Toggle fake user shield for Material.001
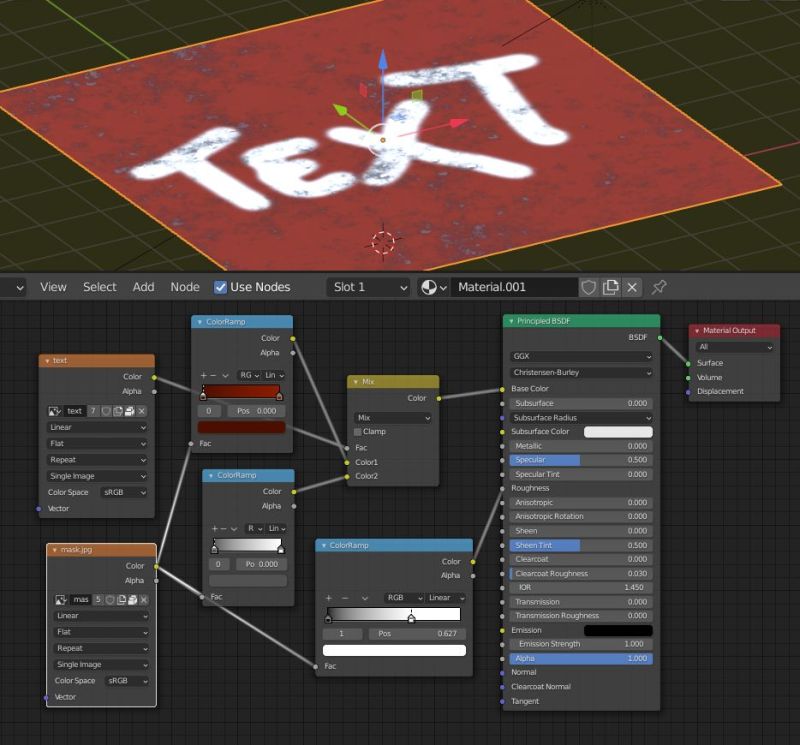 (588, 287)
